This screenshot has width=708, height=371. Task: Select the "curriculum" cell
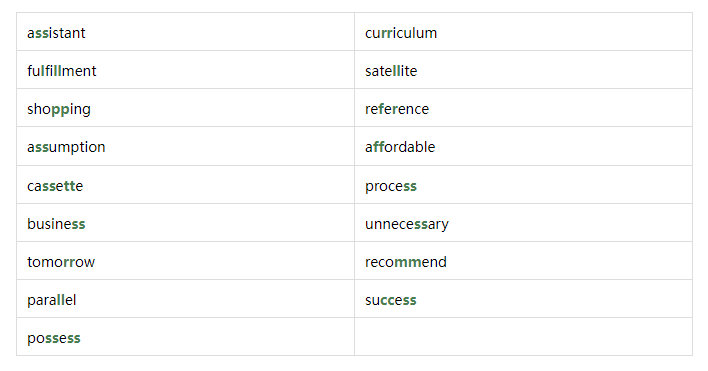pyautogui.click(x=523, y=32)
